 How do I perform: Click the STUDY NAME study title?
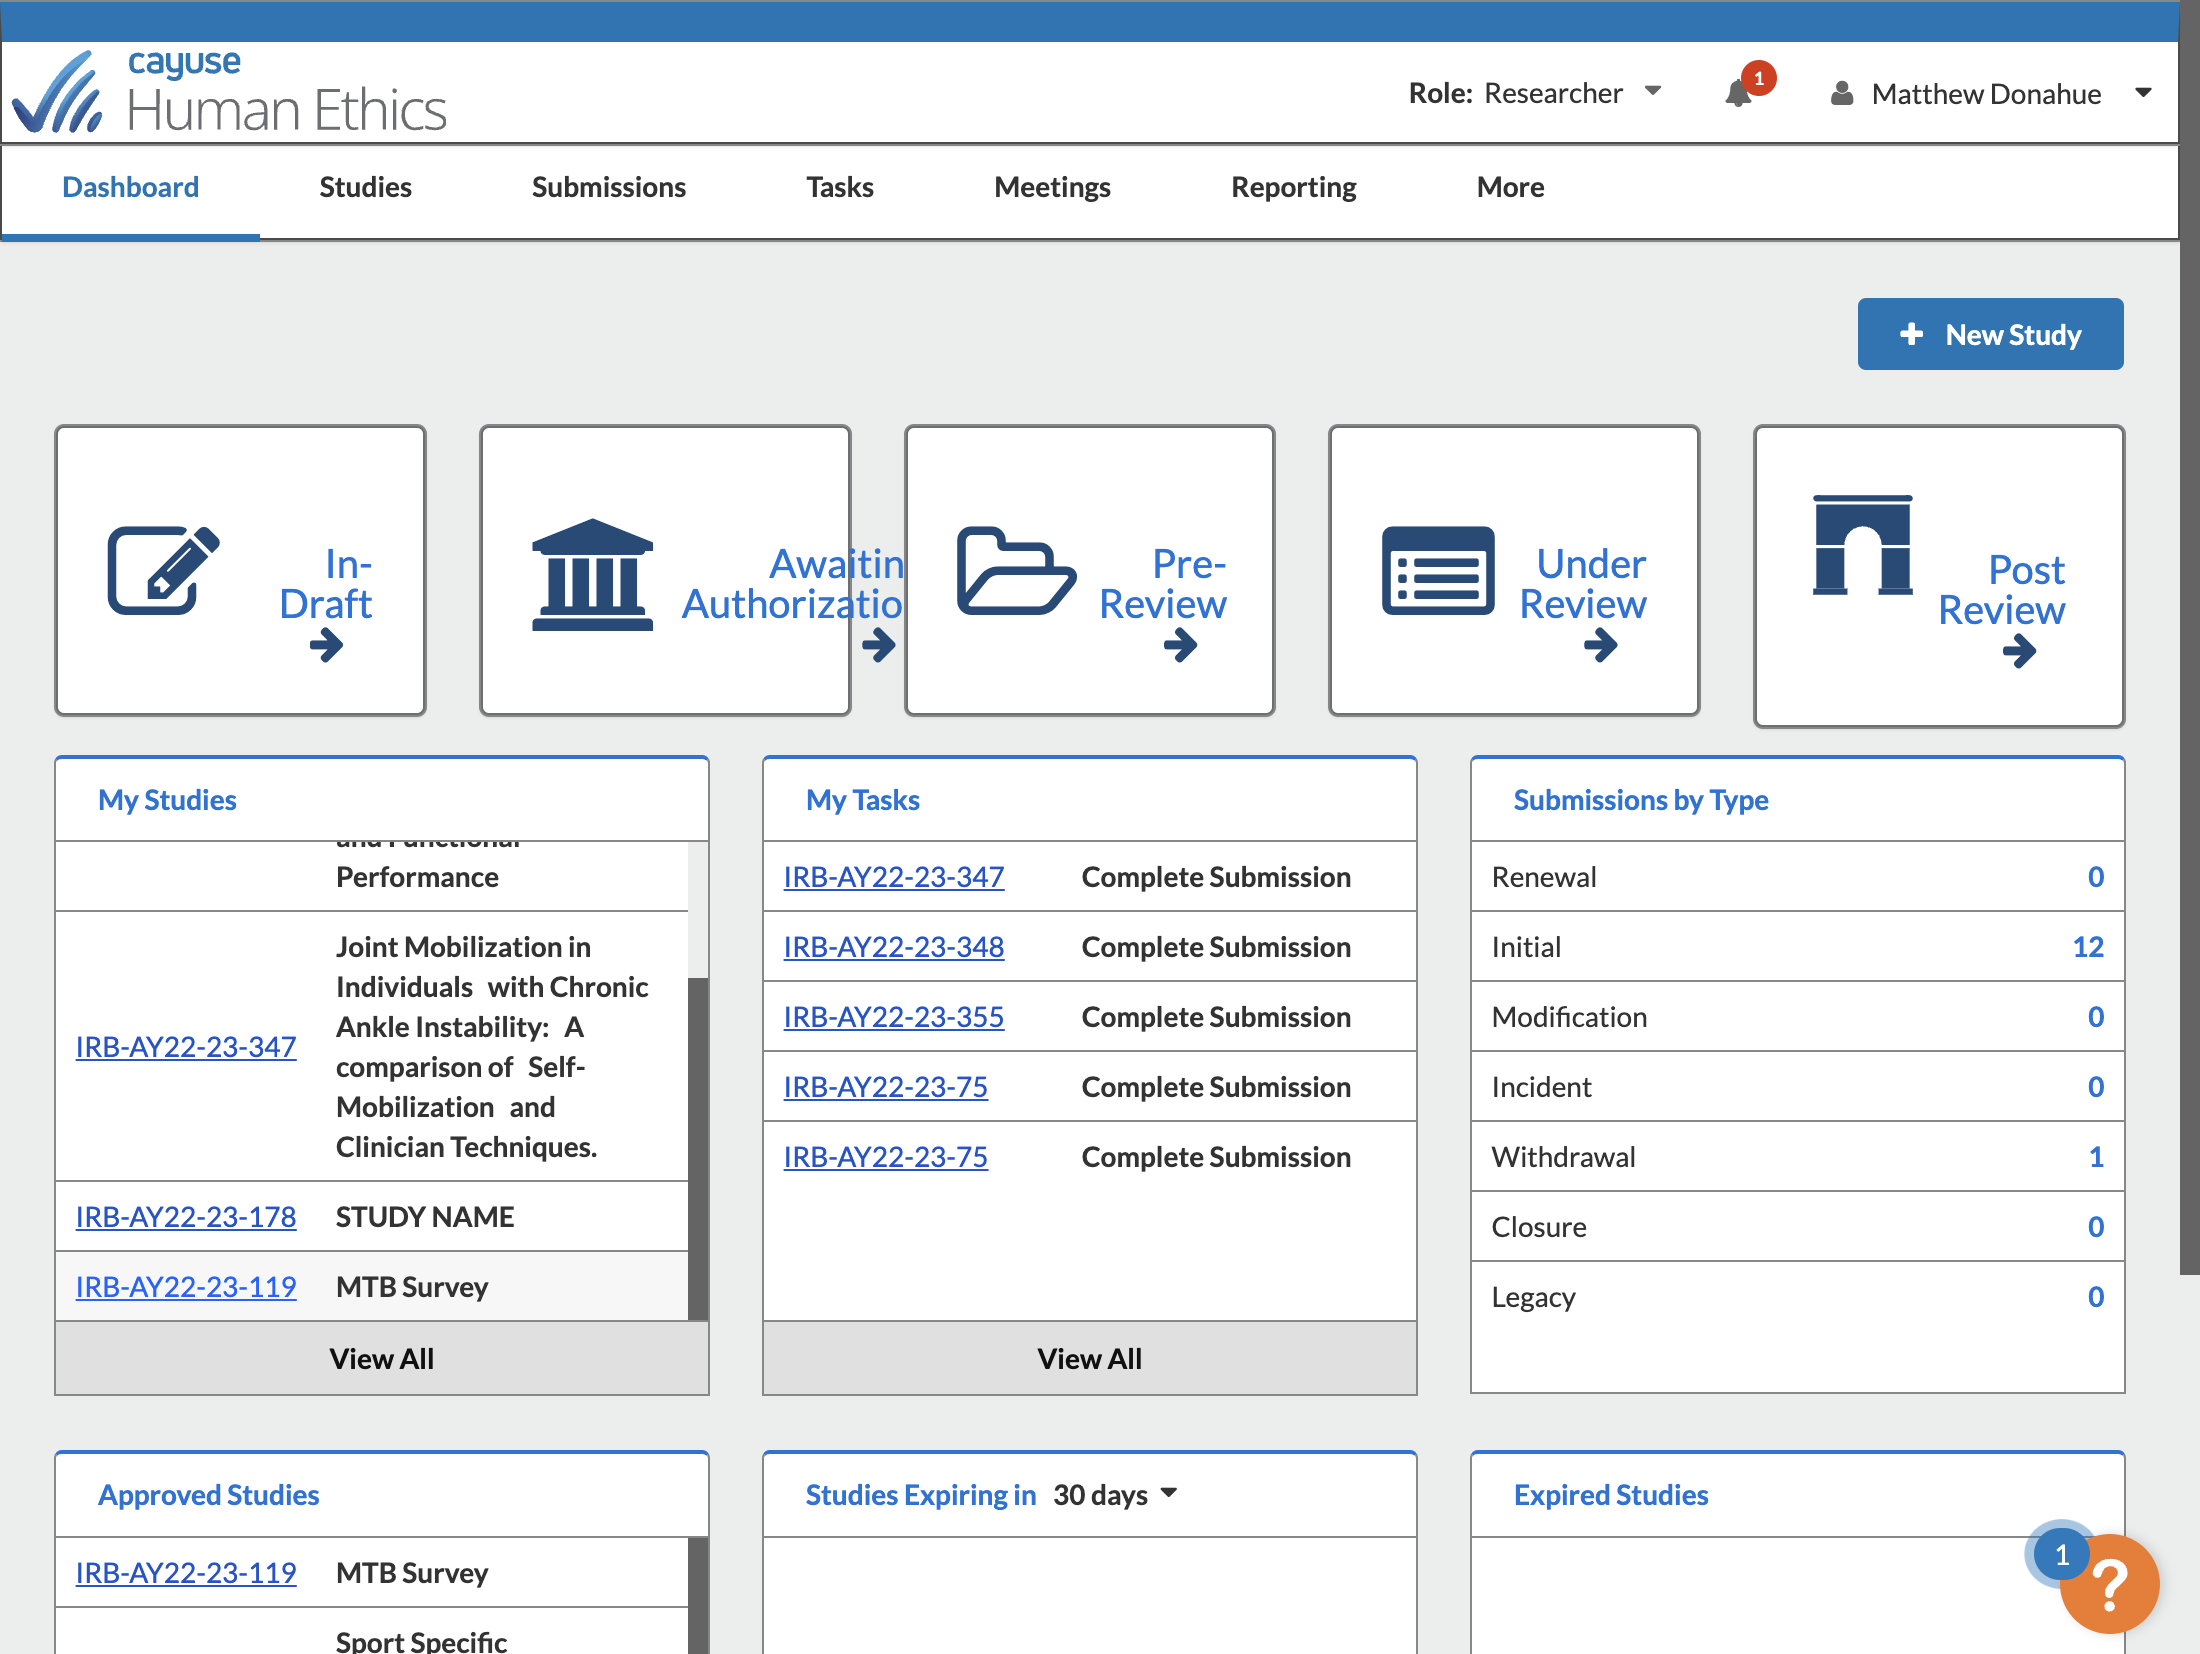[424, 1217]
